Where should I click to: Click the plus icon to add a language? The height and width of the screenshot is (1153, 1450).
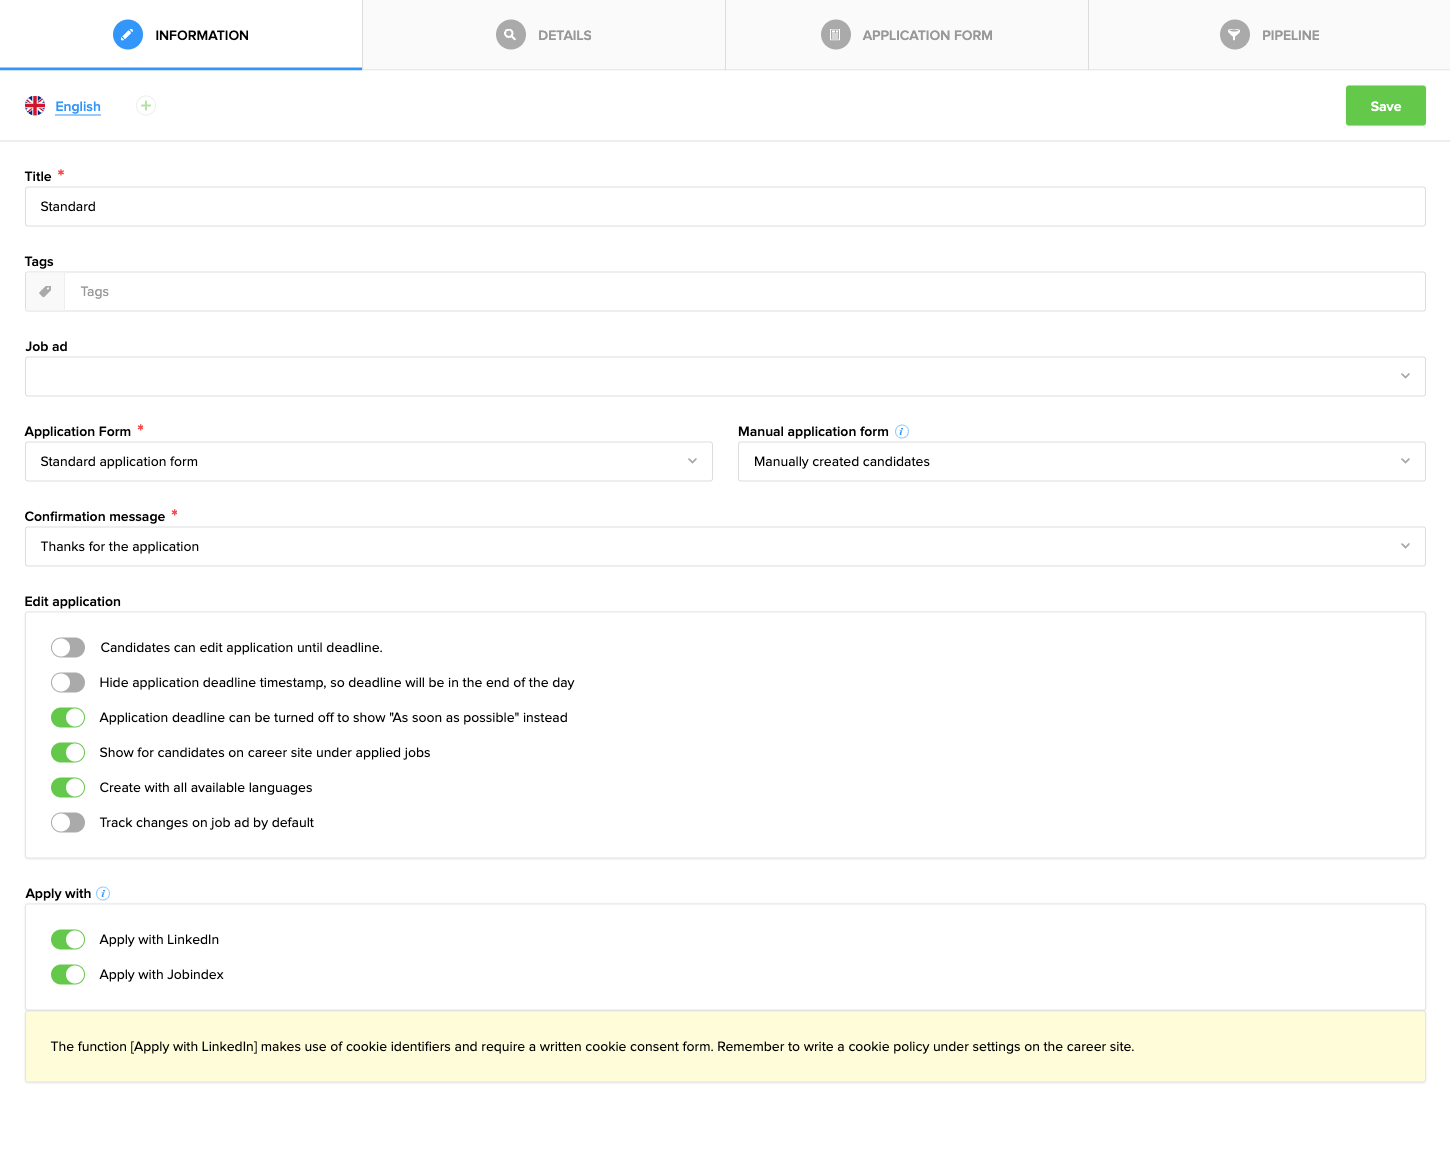(145, 105)
